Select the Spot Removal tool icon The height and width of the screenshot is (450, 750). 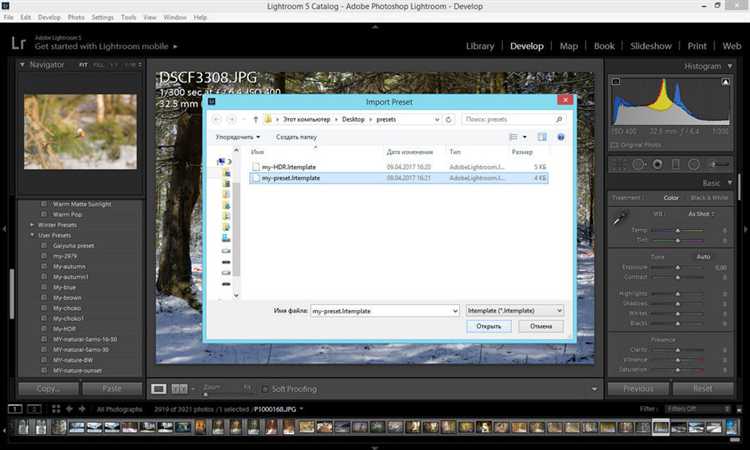[x=639, y=165]
